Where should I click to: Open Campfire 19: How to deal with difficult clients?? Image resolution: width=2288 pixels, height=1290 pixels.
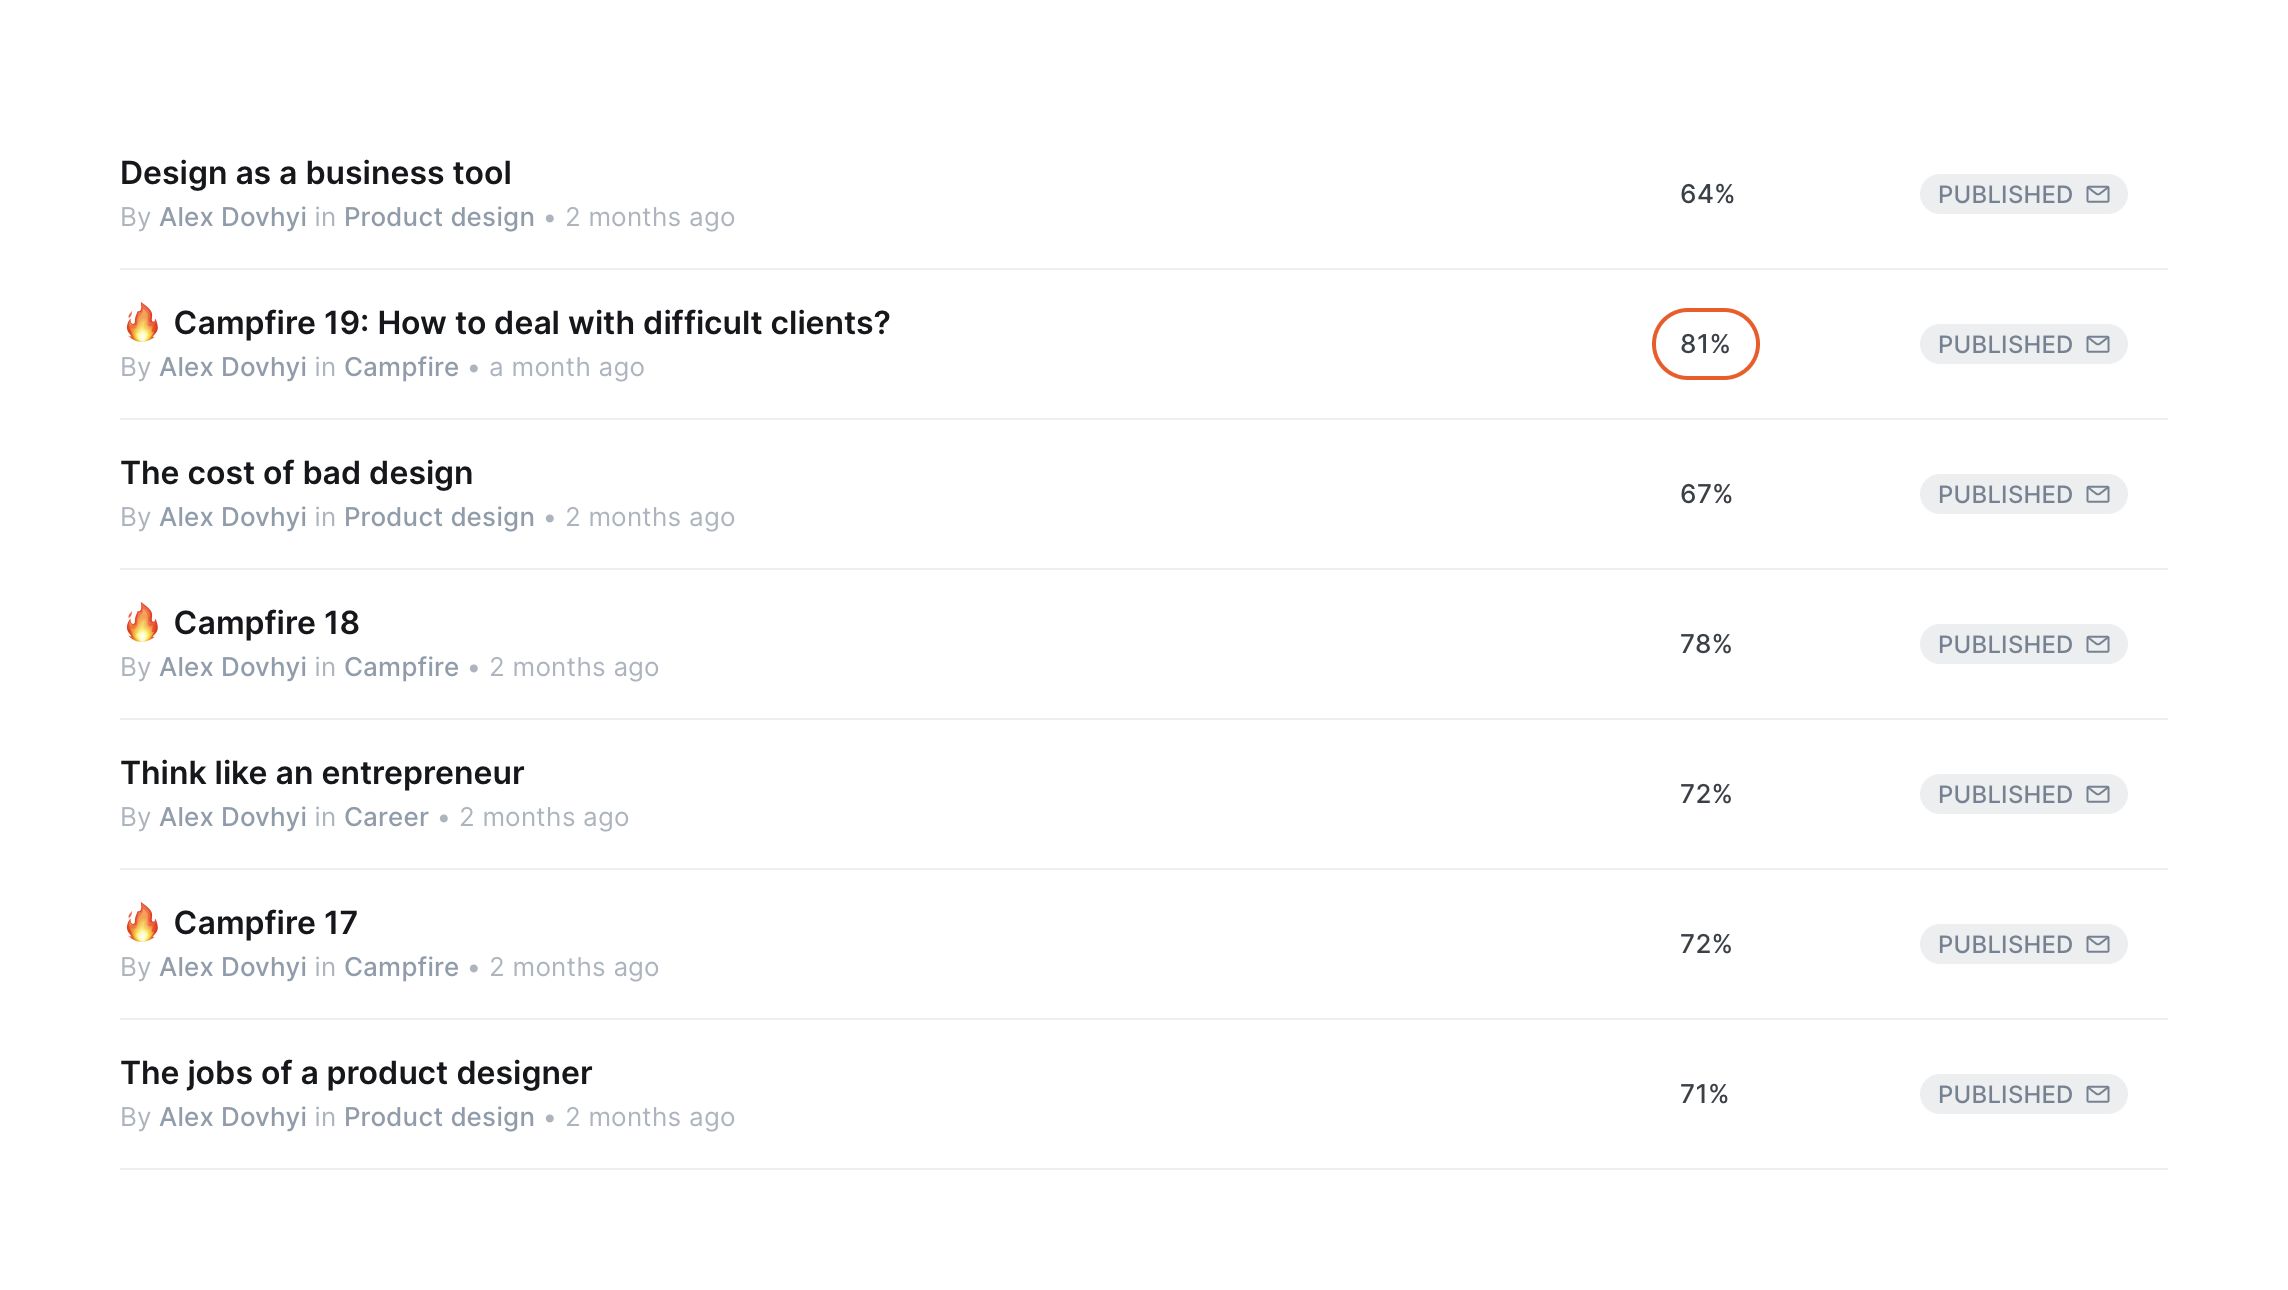pyautogui.click(x=532, y=323)
